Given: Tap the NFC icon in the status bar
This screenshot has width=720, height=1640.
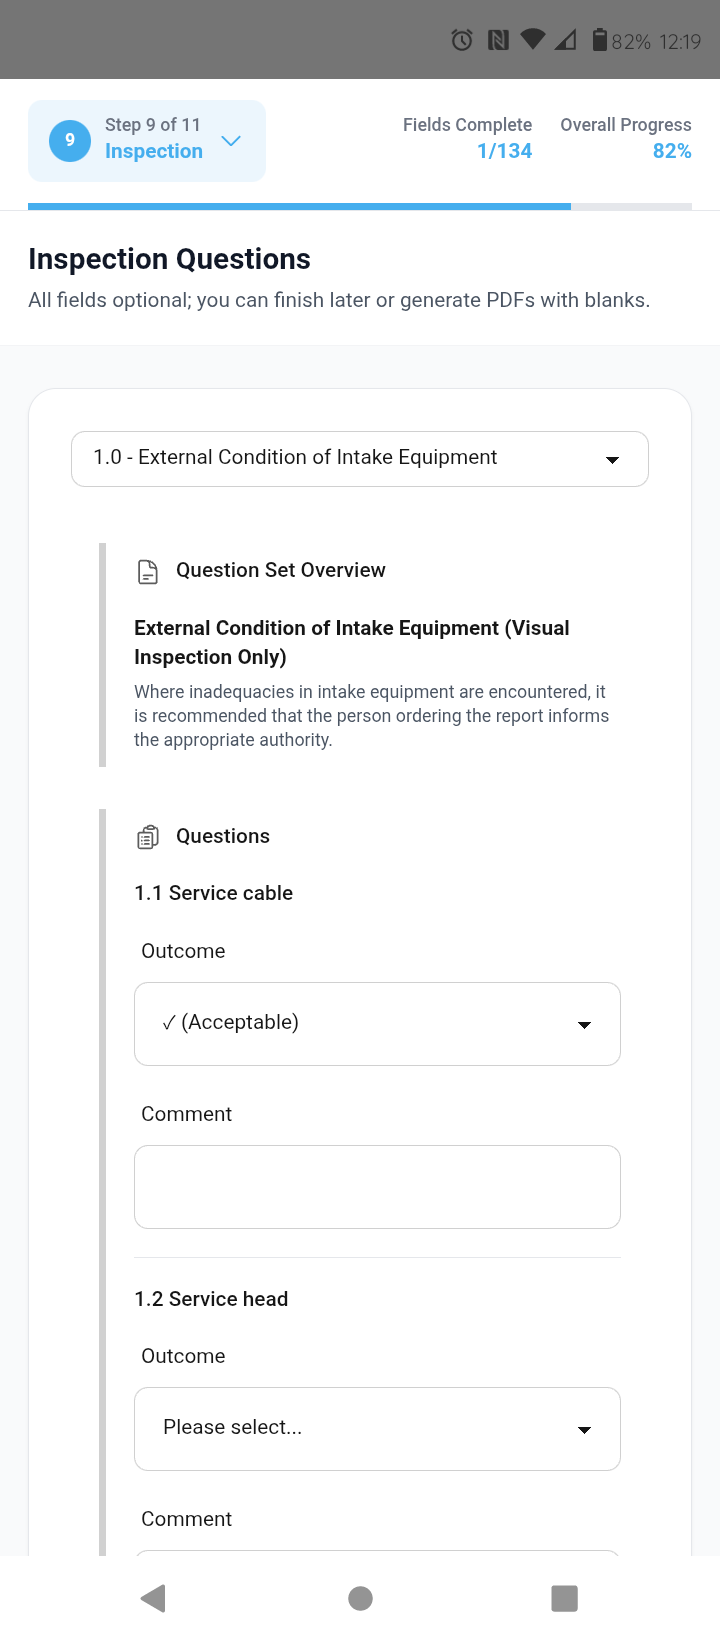Looking at the screenshot, I should click(x=498, y=40).
